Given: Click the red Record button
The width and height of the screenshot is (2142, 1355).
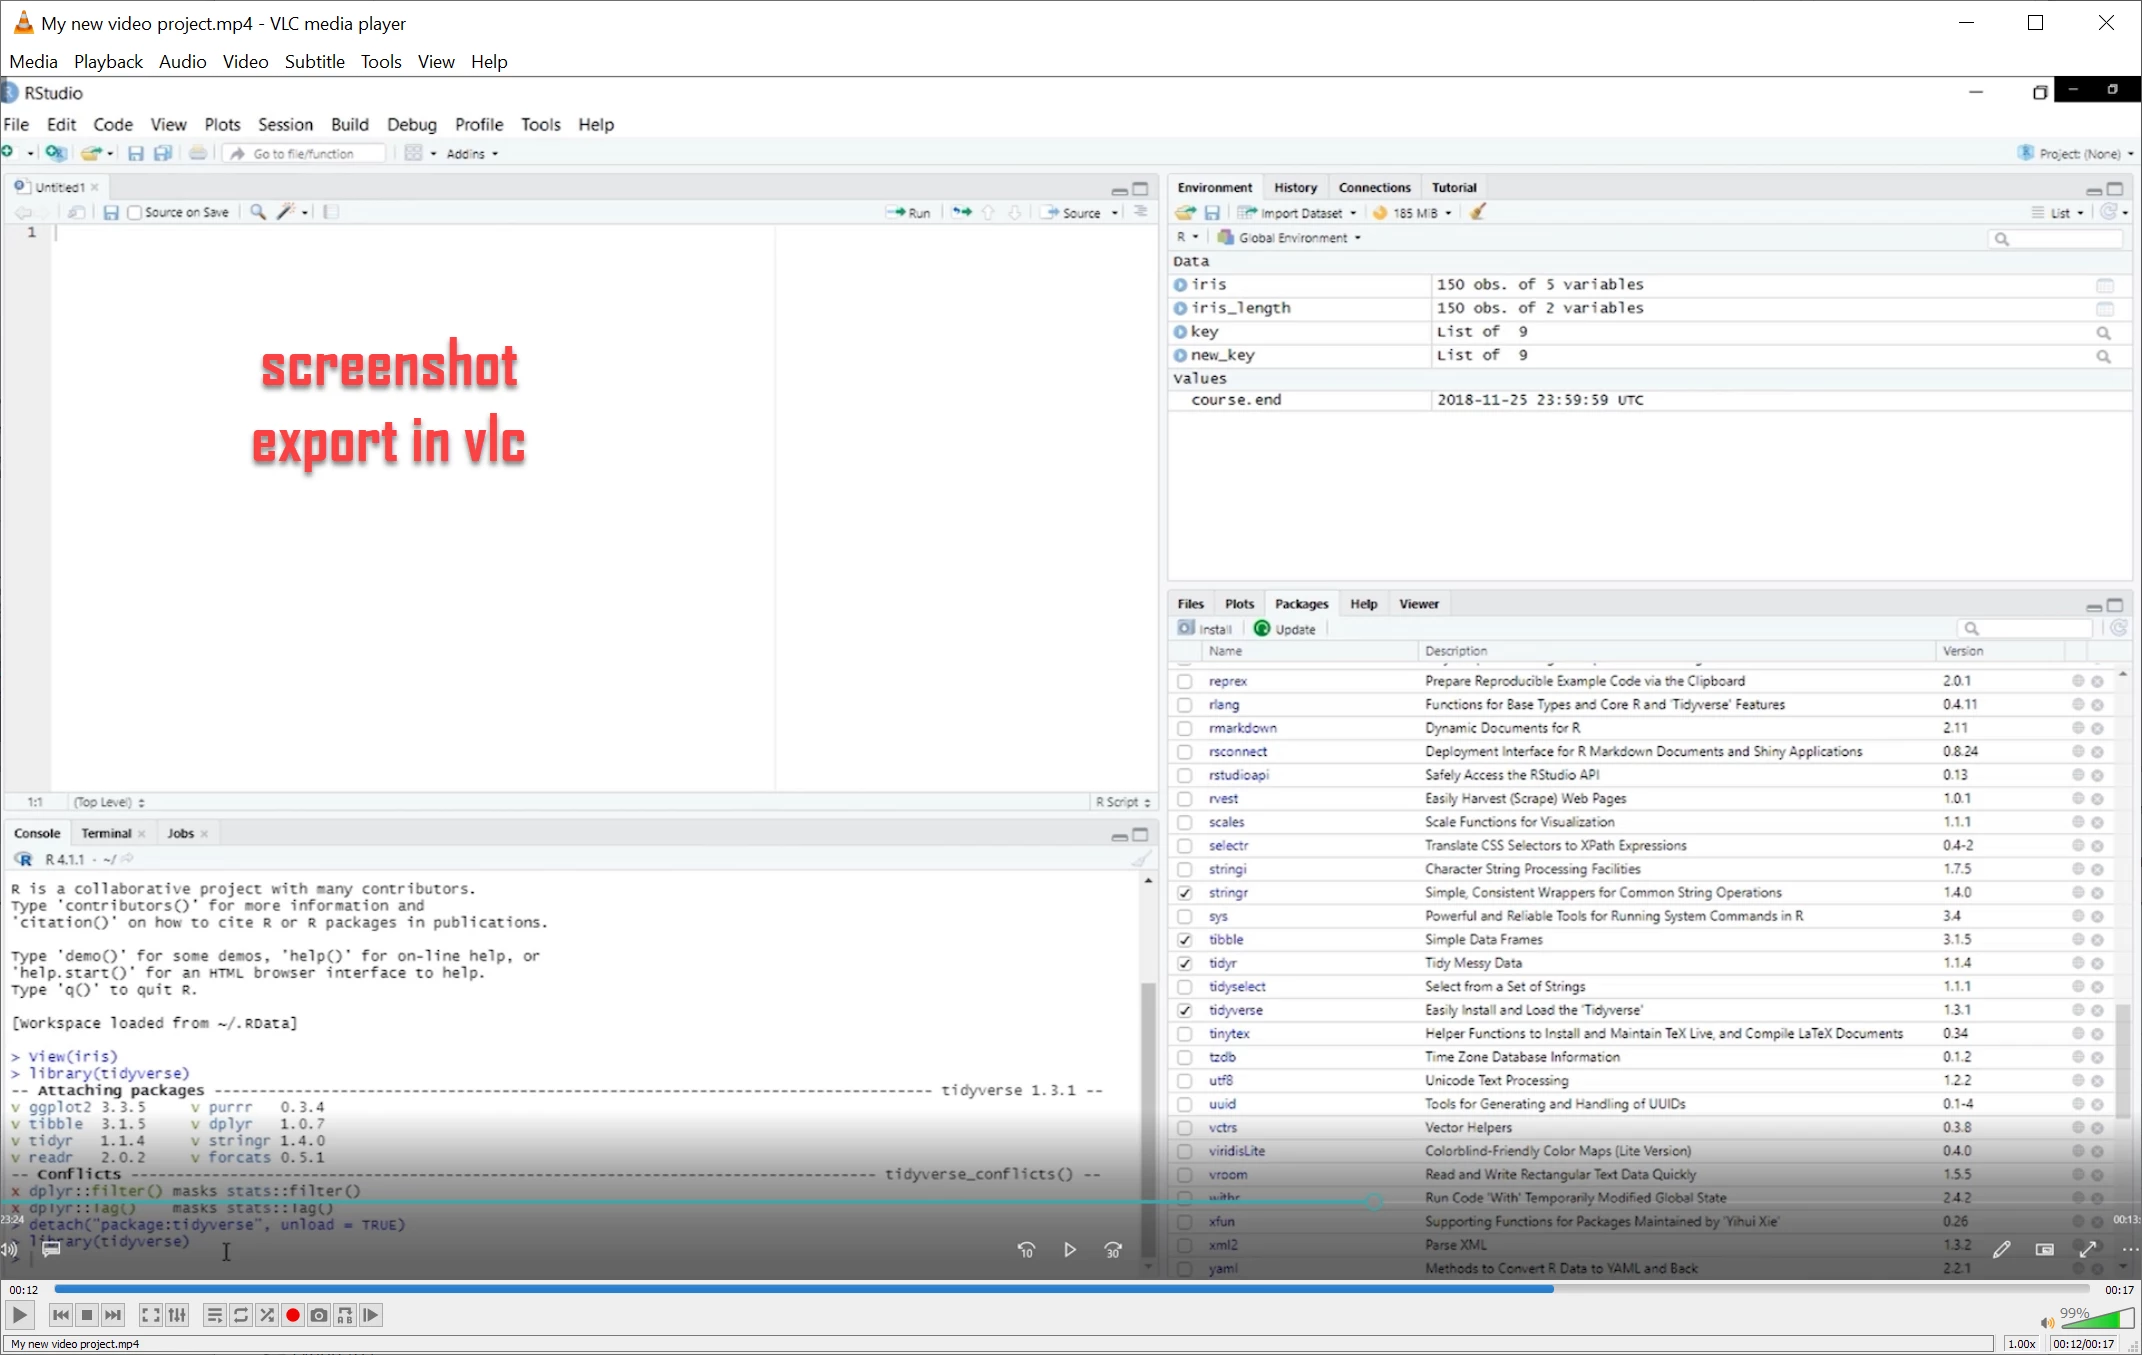Looking at the screenshot, I should 293,1316.
